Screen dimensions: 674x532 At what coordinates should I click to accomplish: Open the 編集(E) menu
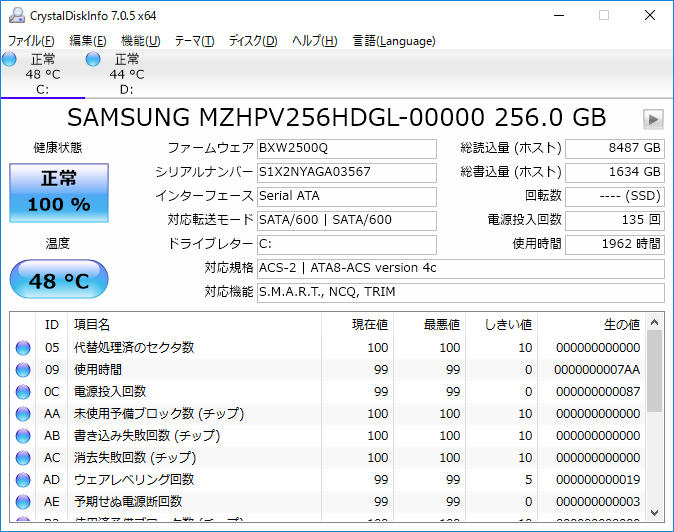tap(88, 41)
